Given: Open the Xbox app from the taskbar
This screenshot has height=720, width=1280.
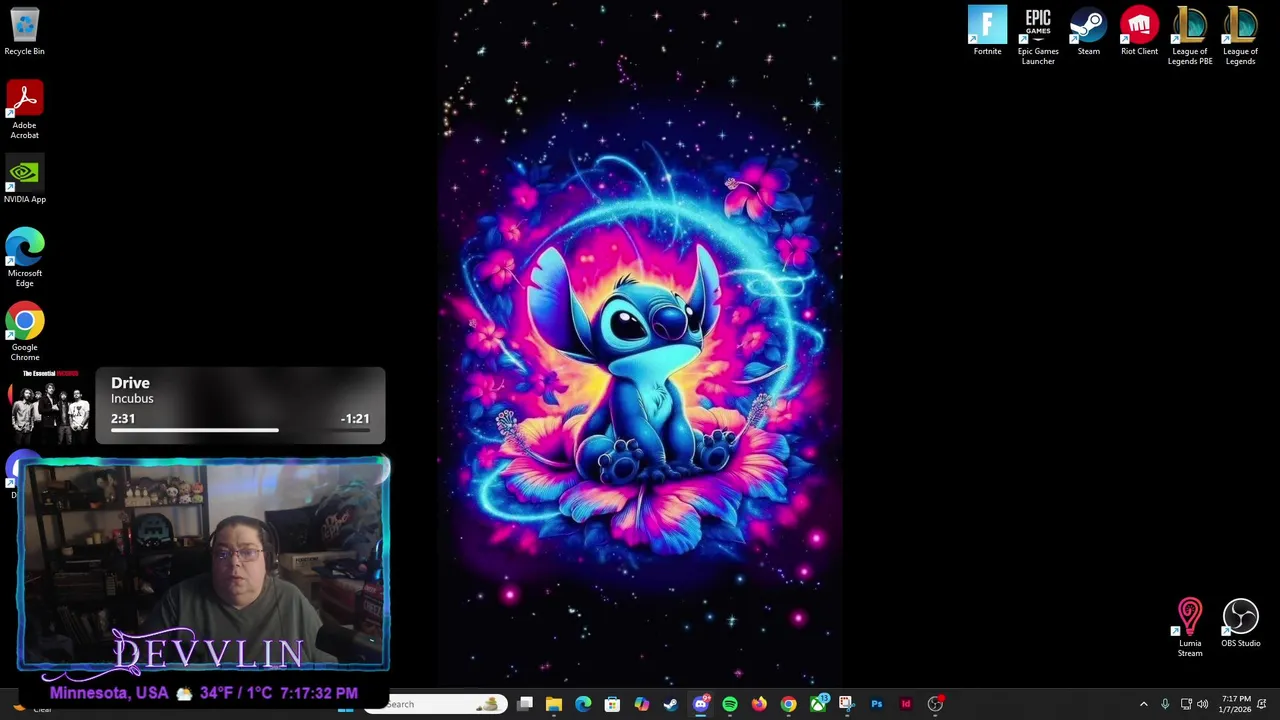Looking at the screenshot, I should pos(818,704).
